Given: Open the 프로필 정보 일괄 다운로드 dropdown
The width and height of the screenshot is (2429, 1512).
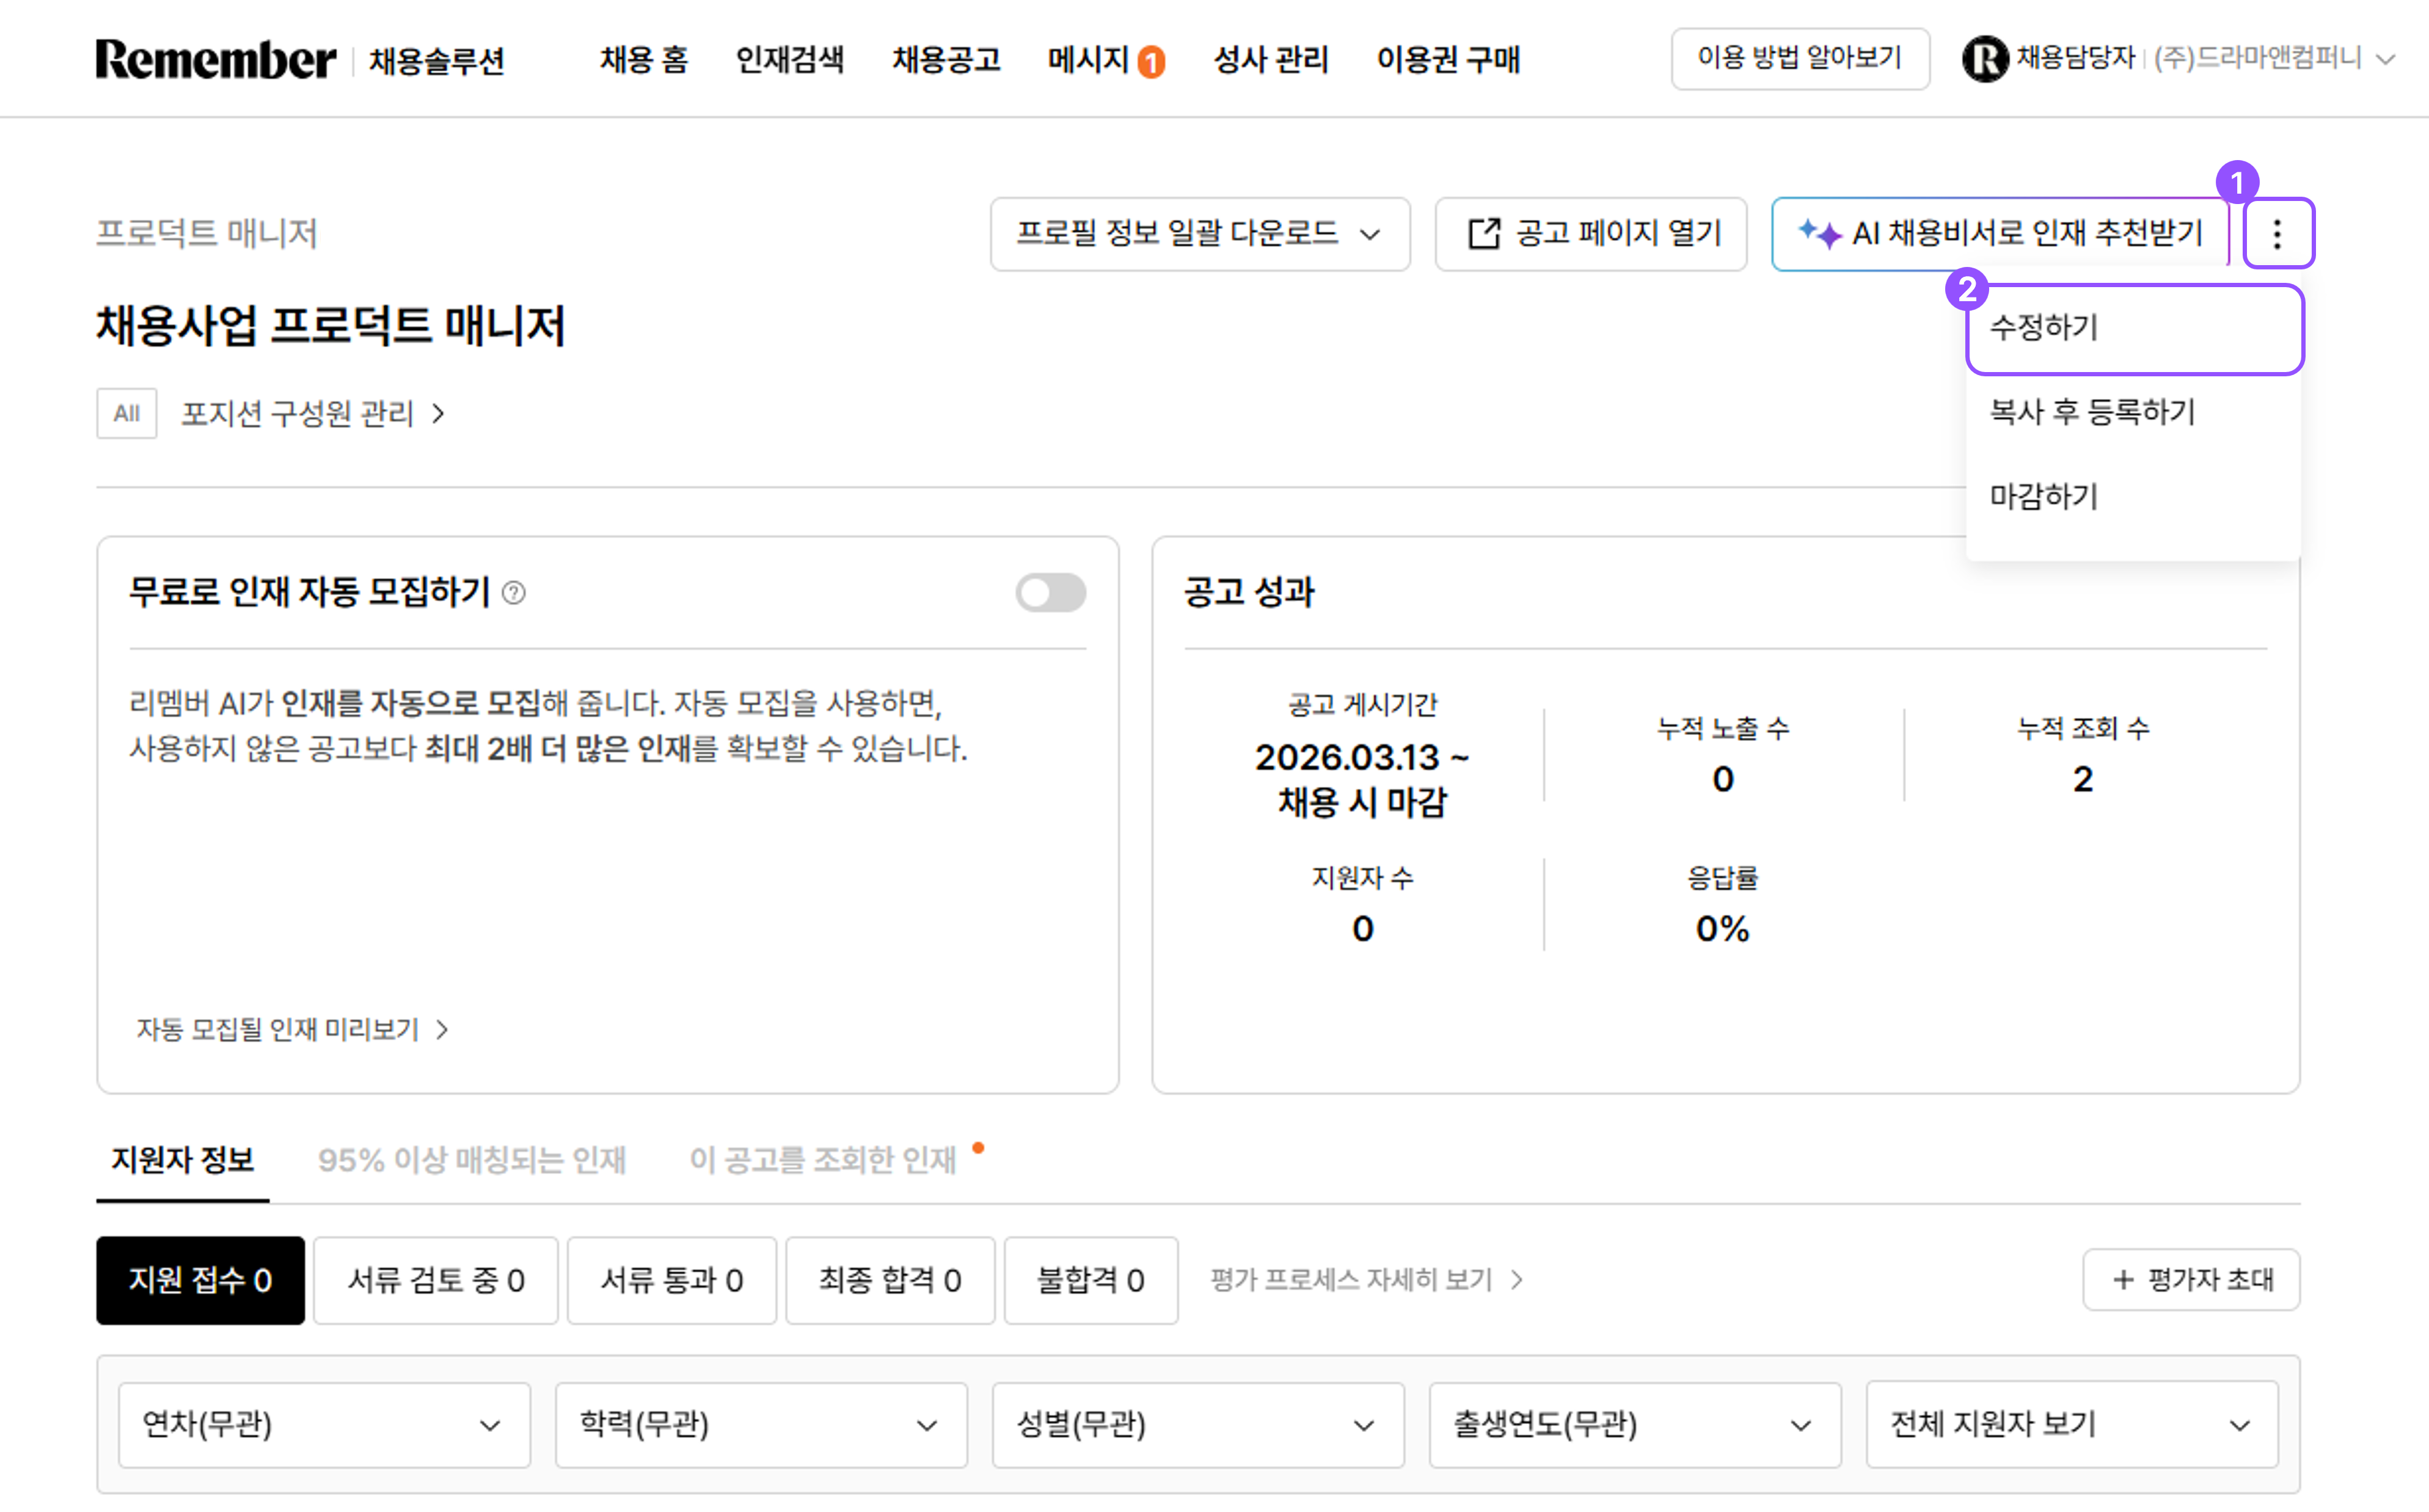Looking at the screenshot, I should click(x=1199, y=234).
